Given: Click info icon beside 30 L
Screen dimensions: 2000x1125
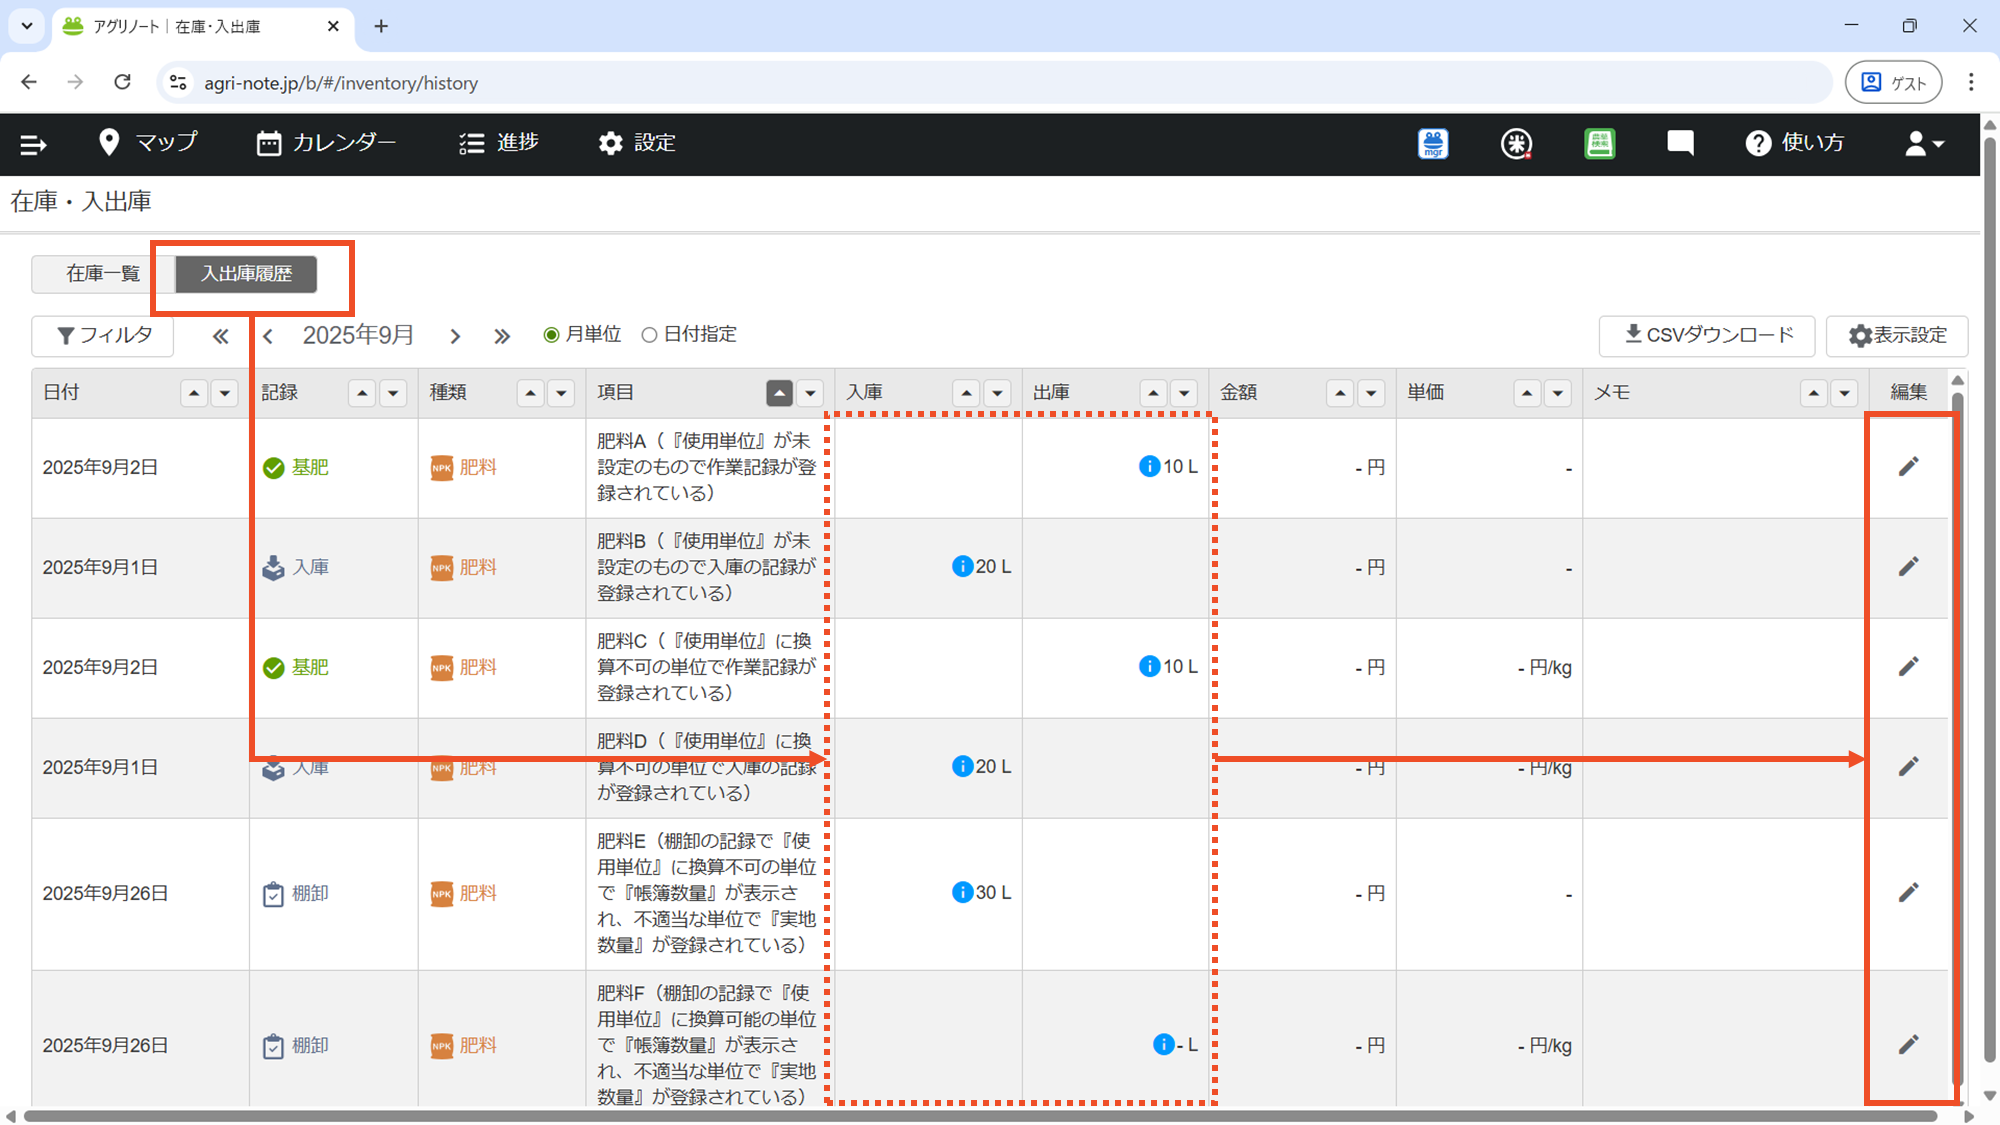Looking at the screenshot, I should click(x=962, y=892).
